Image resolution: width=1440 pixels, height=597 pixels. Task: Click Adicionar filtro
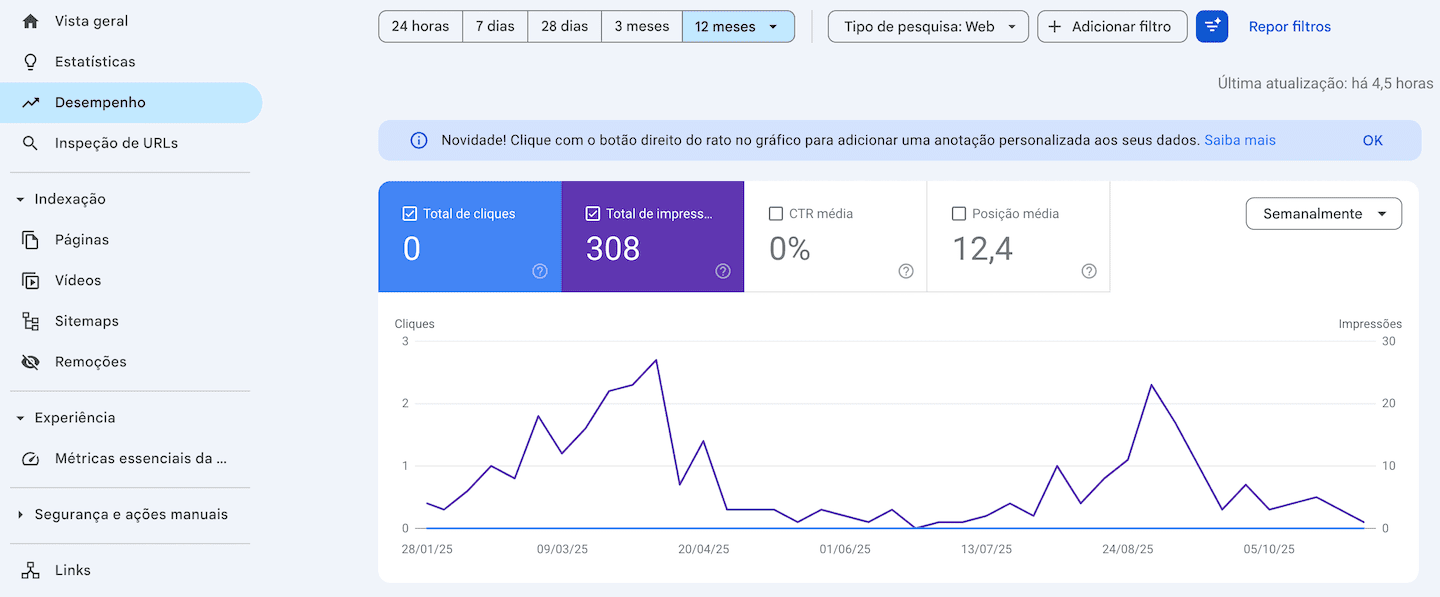coord(1112,26)
